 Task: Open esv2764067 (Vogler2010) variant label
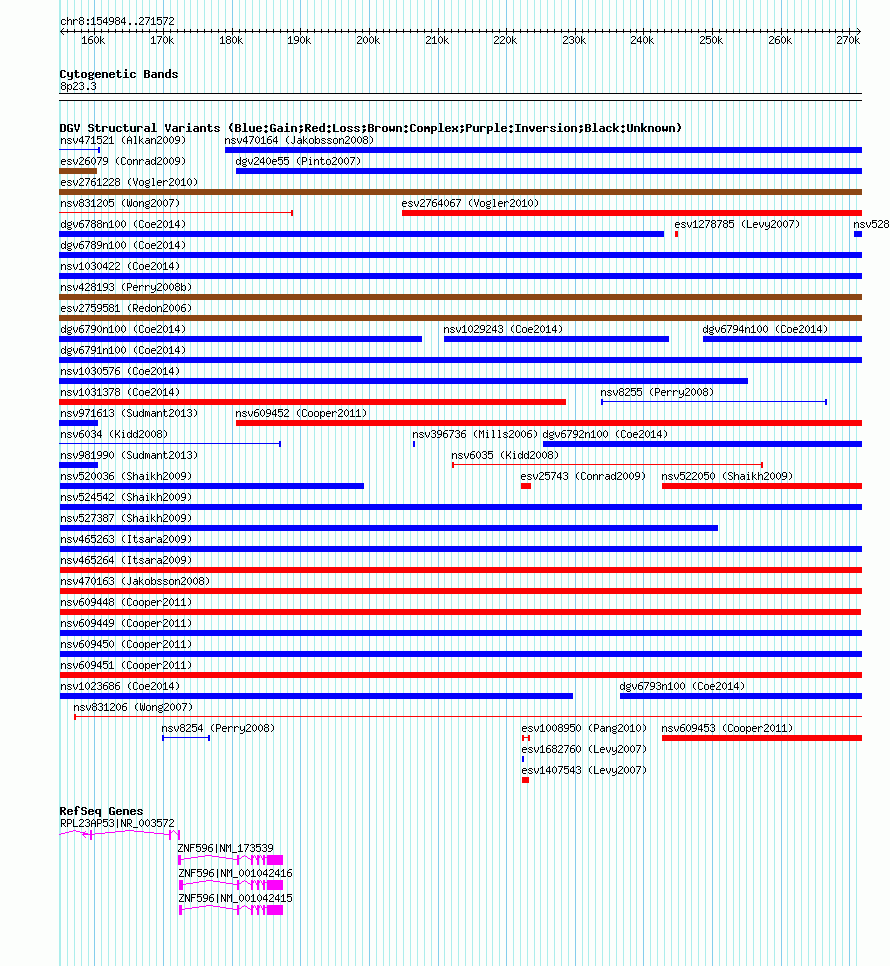point(470,203)
